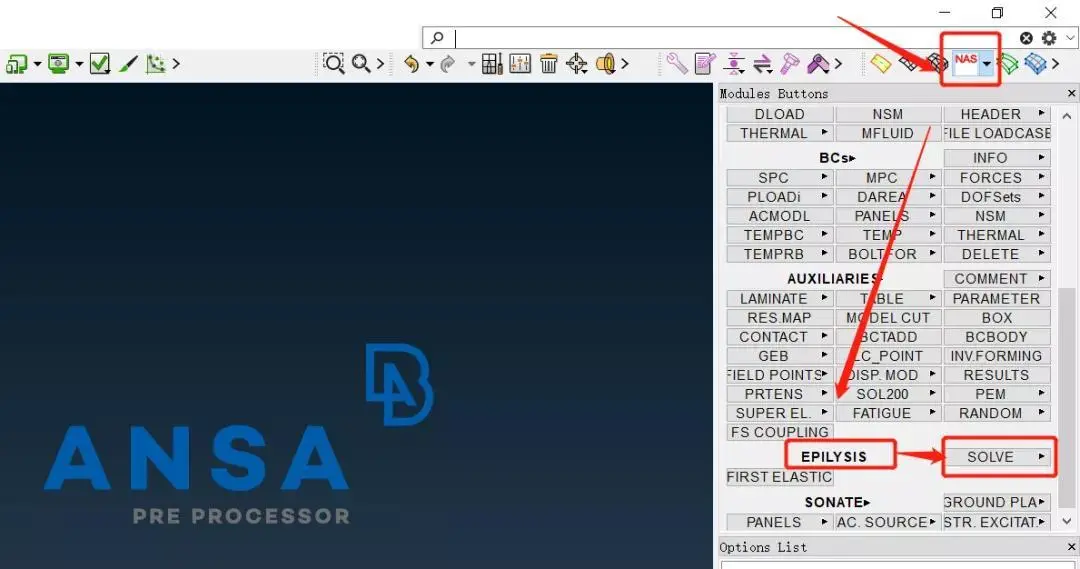1080x569 pixels.
Task: Click scroll-down arrow of Modules Buttons scrollbar
Action: 1067,521
